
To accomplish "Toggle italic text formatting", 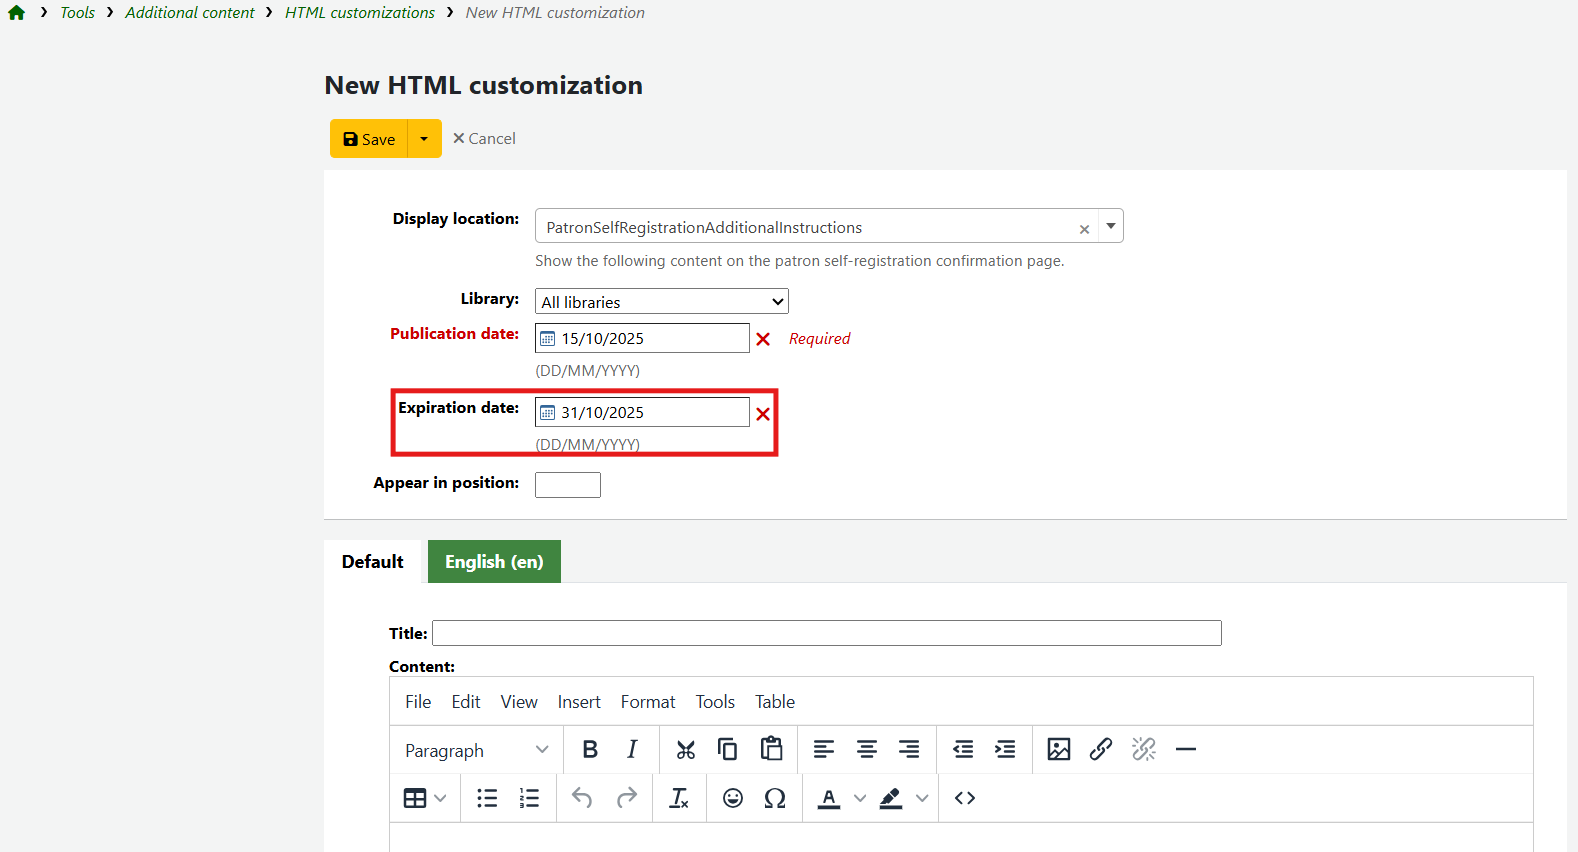I will click(632, 749).
